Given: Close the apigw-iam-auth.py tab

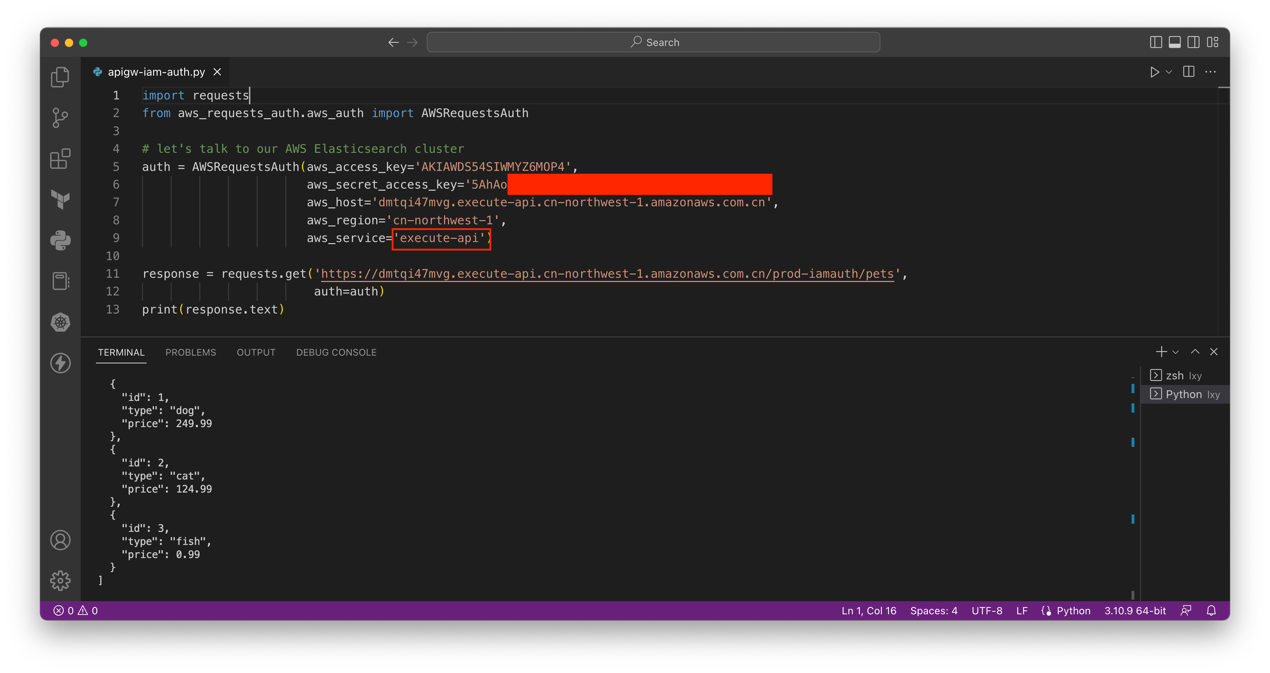Looking at the screenshot, I should (x=217, y=72).
